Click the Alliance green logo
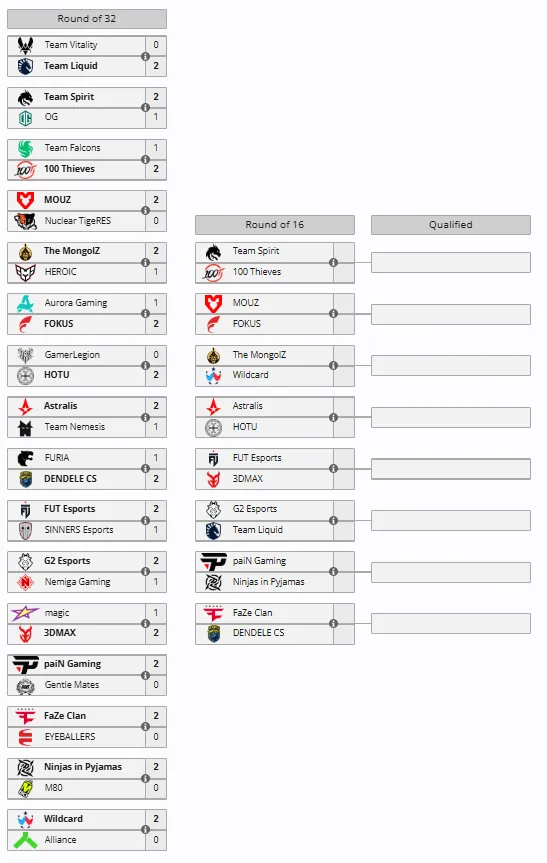 point(25,840)
